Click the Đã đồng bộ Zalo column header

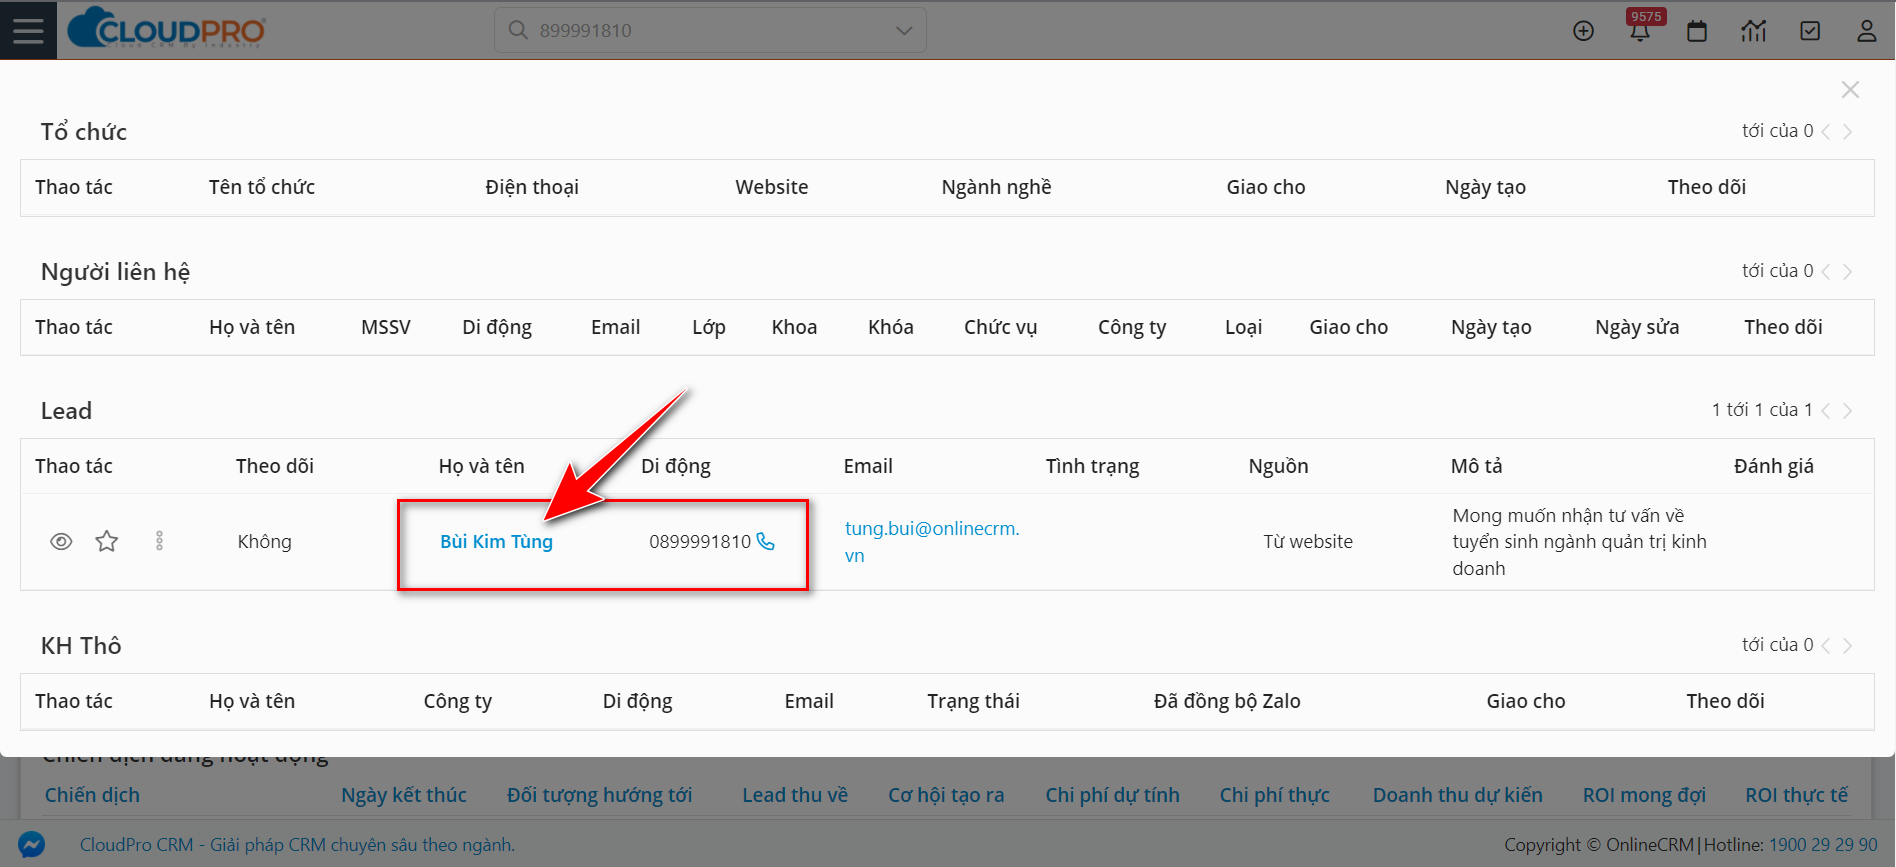(x=1227, y=701)
